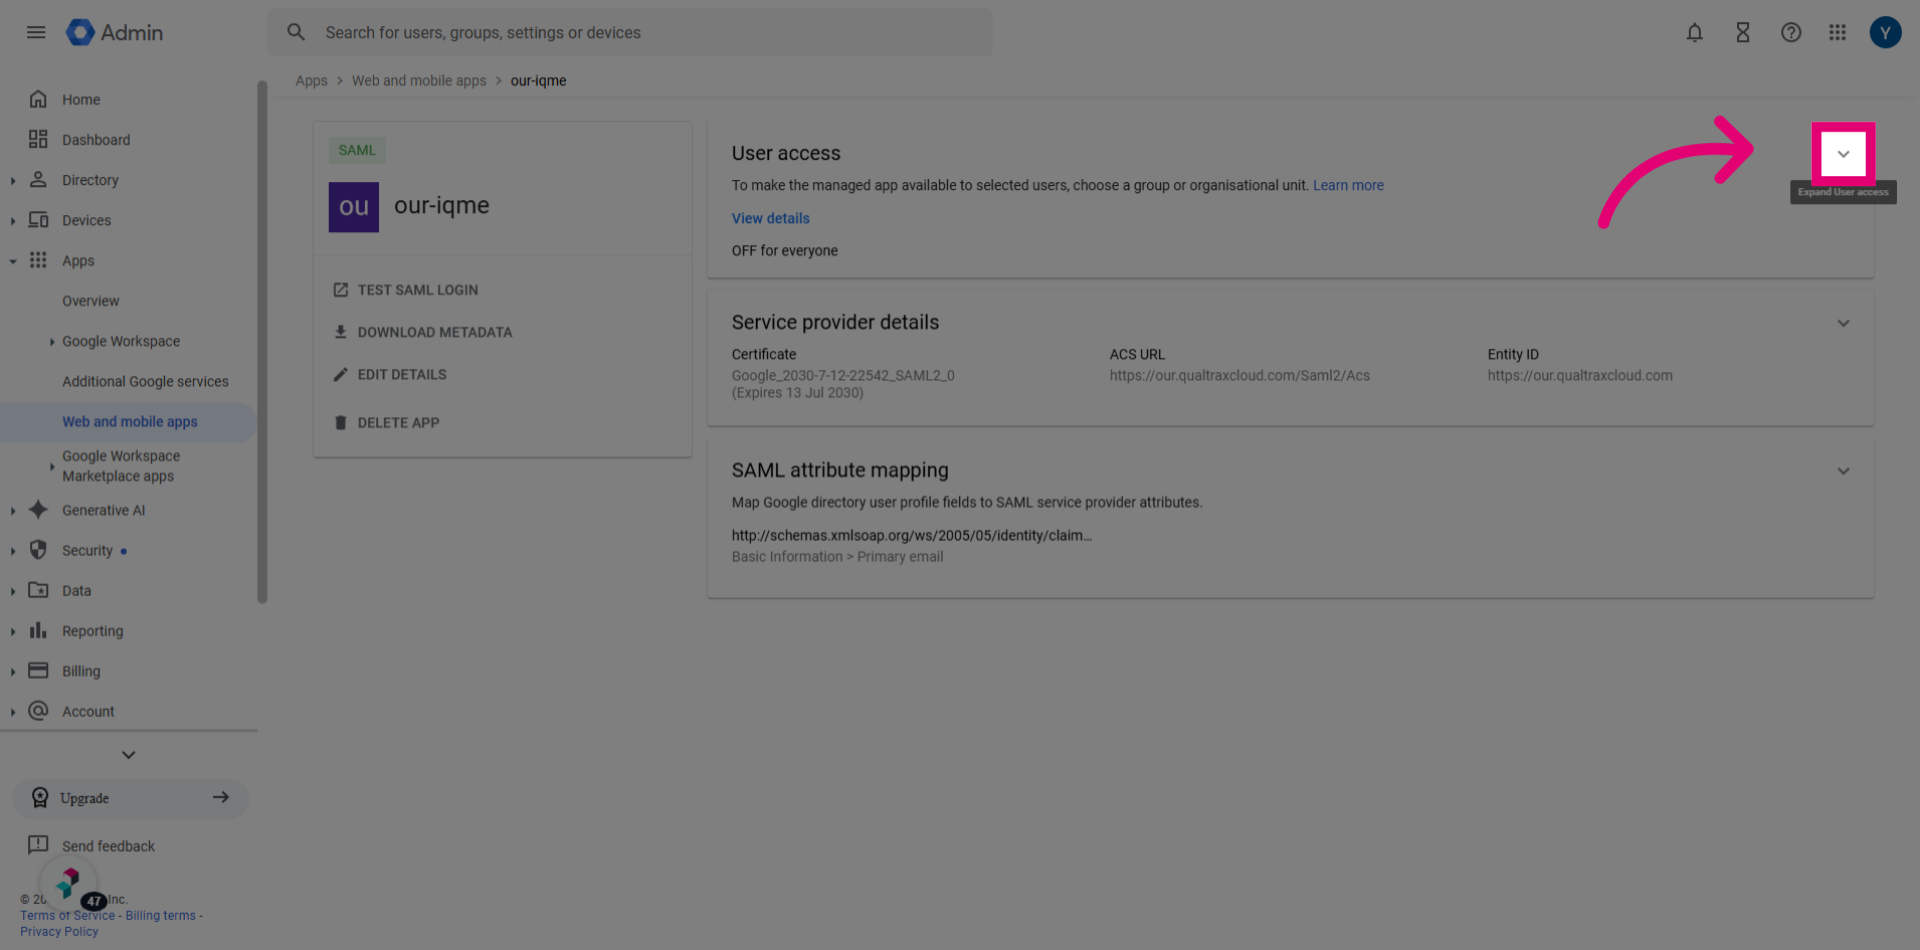
Task: Expand SAML attribute mapping section
Action: point(1843,471)
